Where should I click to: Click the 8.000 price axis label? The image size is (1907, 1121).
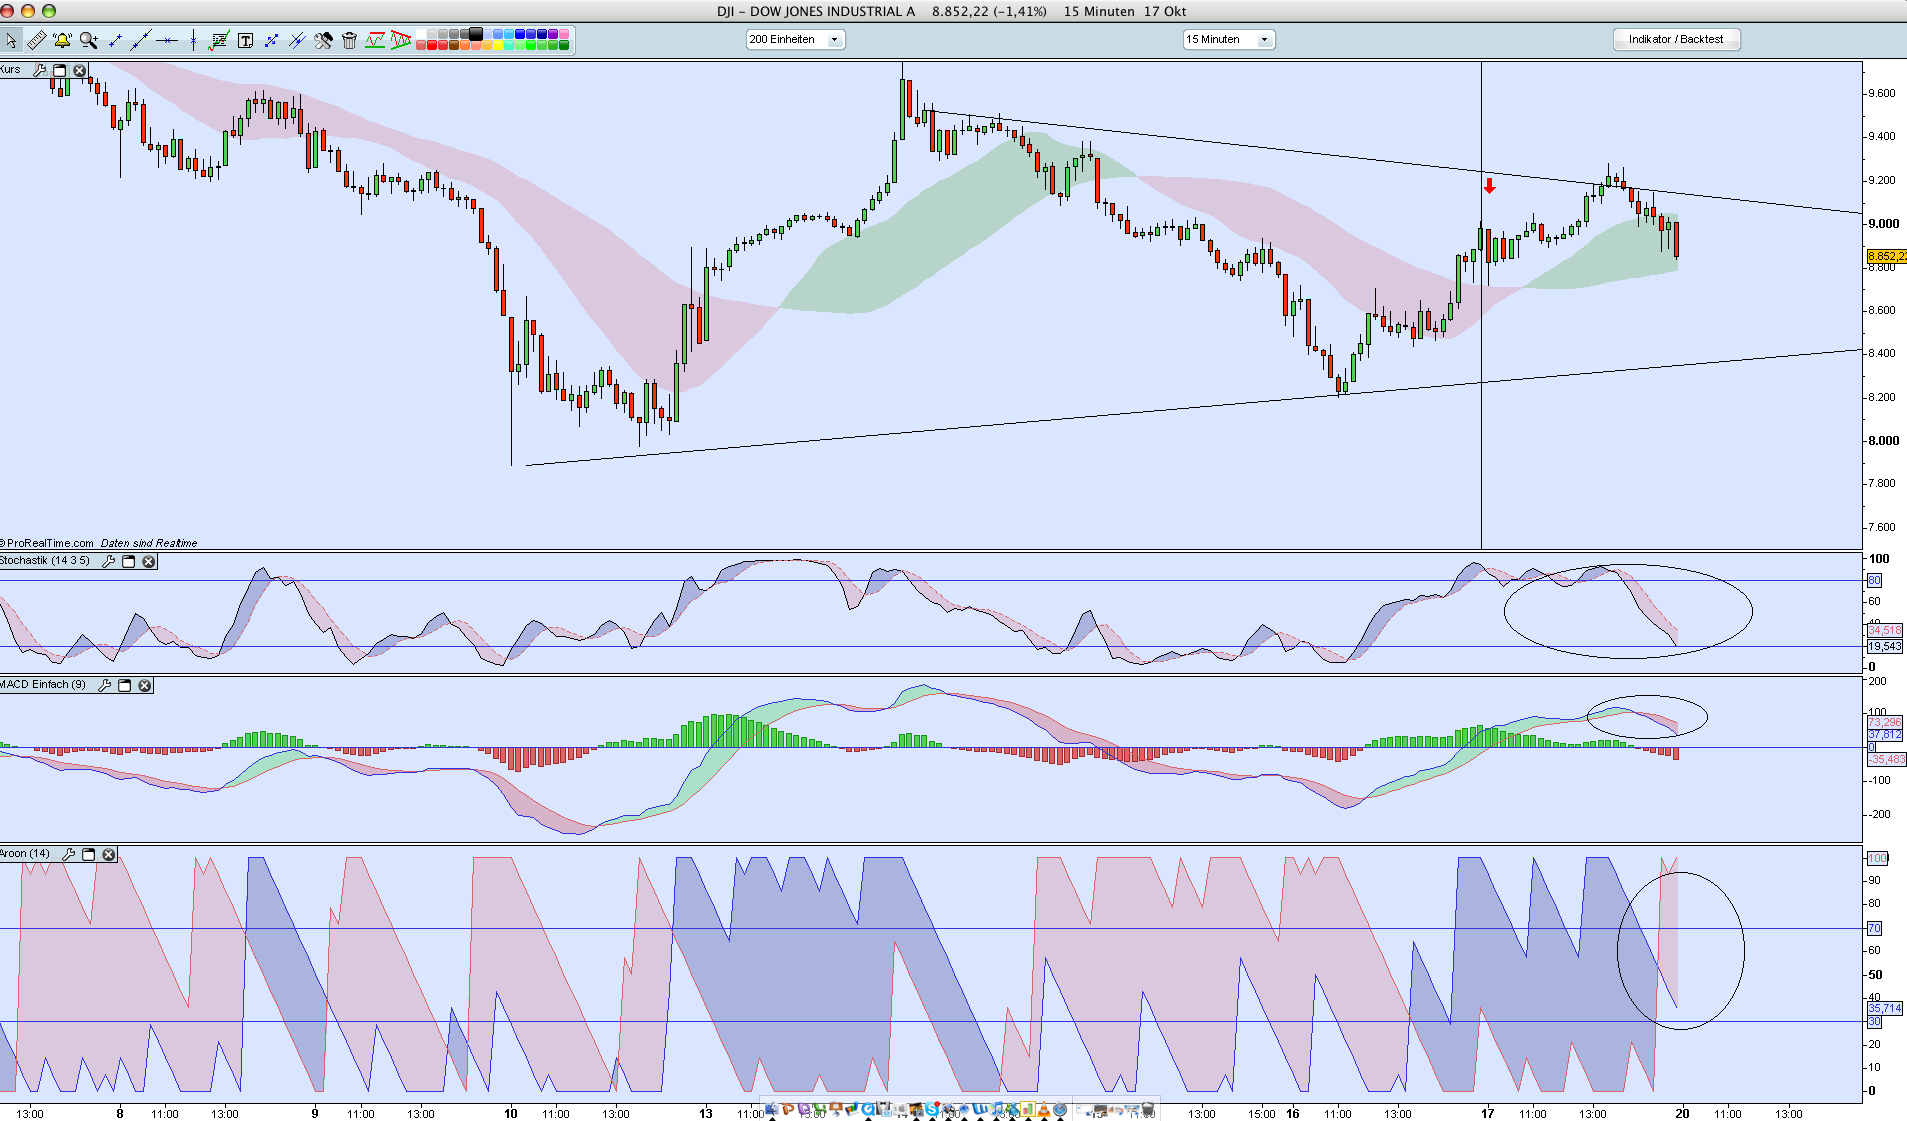click(x=1882, y=440)
